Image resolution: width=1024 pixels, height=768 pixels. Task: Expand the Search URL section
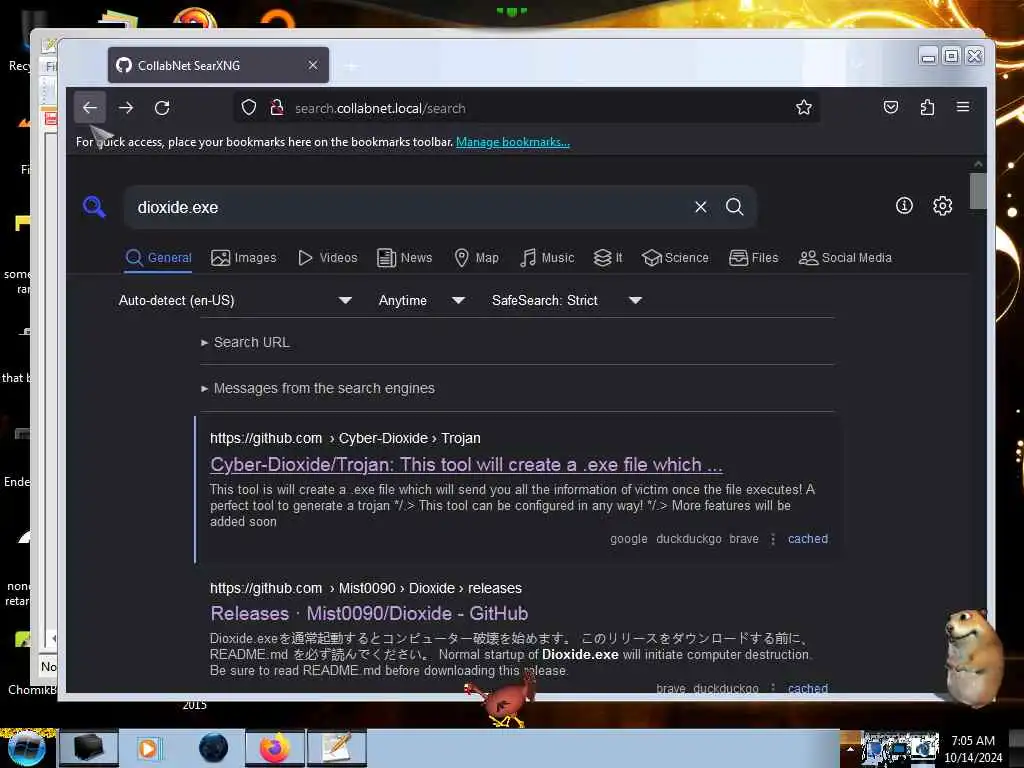246,342
